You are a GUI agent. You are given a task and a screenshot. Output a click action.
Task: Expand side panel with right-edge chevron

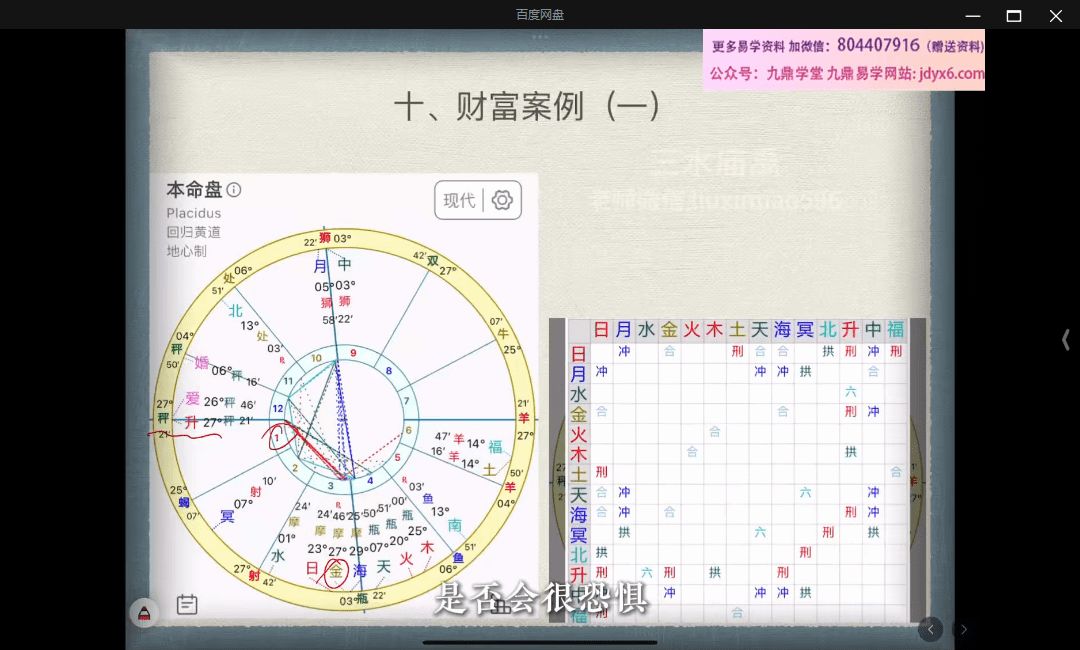(1066, 340)
